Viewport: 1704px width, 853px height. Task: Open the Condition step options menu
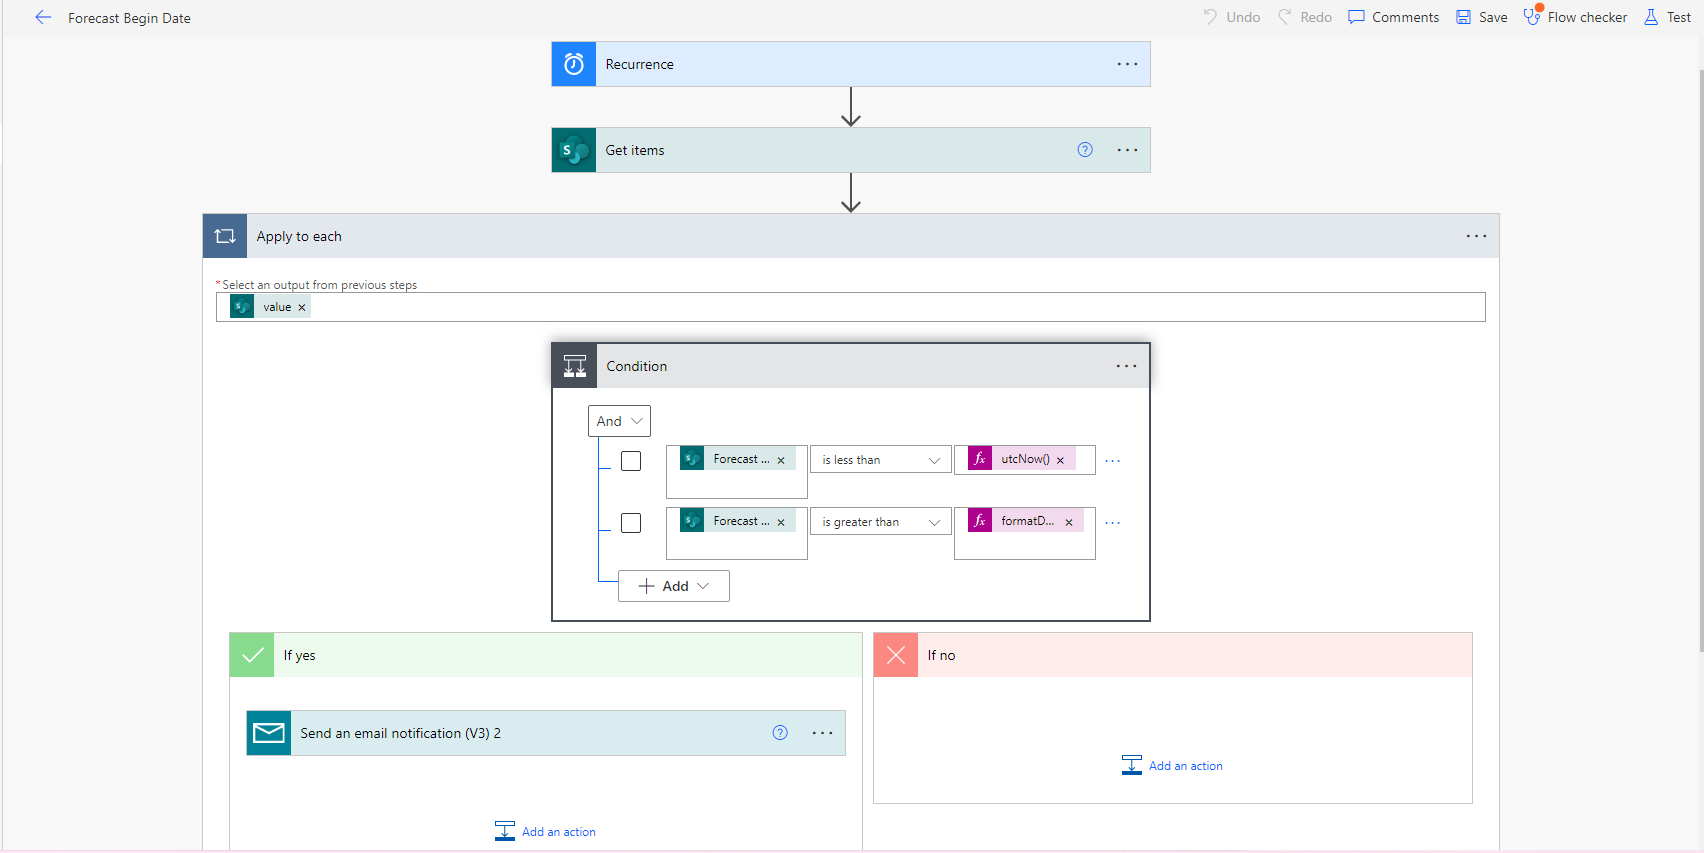pyautogui.click(x=1127, y=366)
